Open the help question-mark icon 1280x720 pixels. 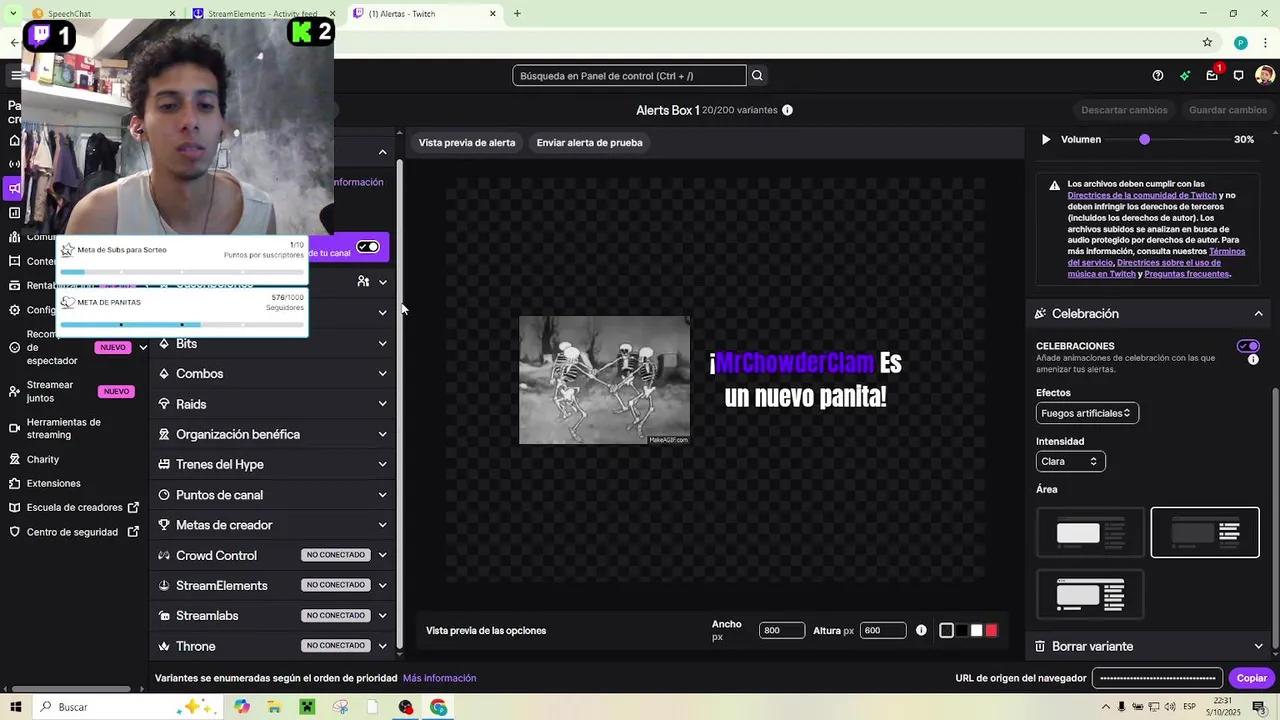pos(1158,76)
